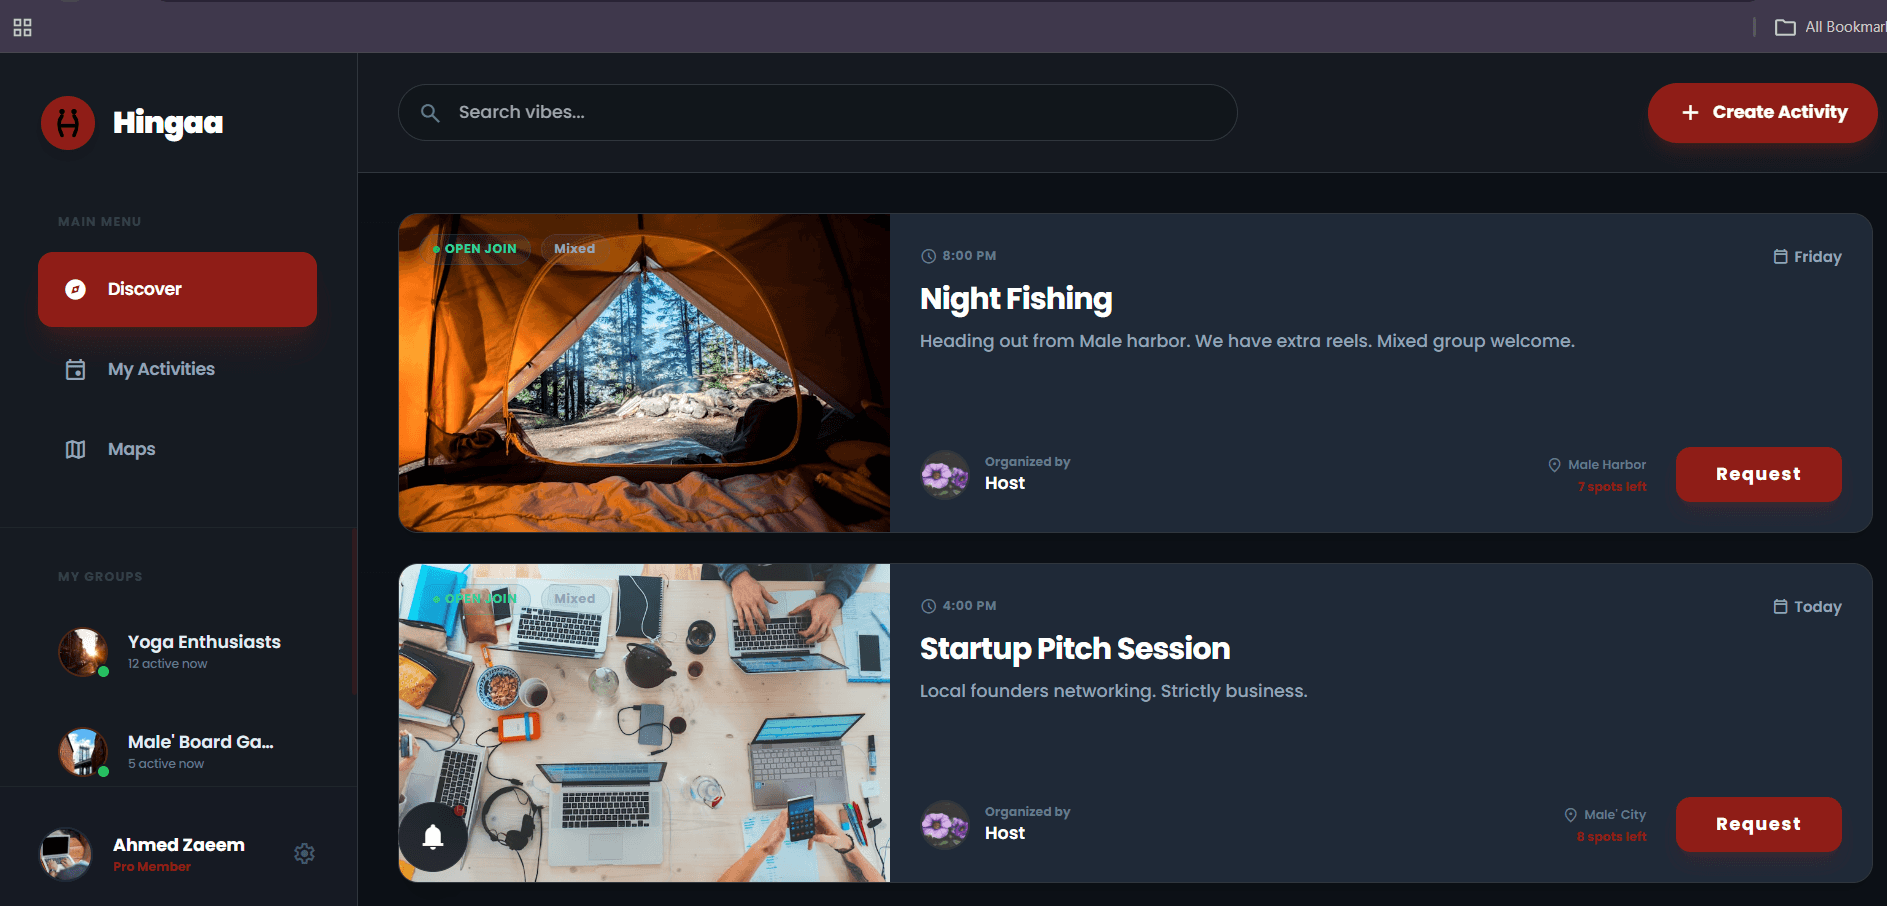Click the Startup Pitch Session title
This screenshot has width=1887, height=906.
coord(1075,649)
